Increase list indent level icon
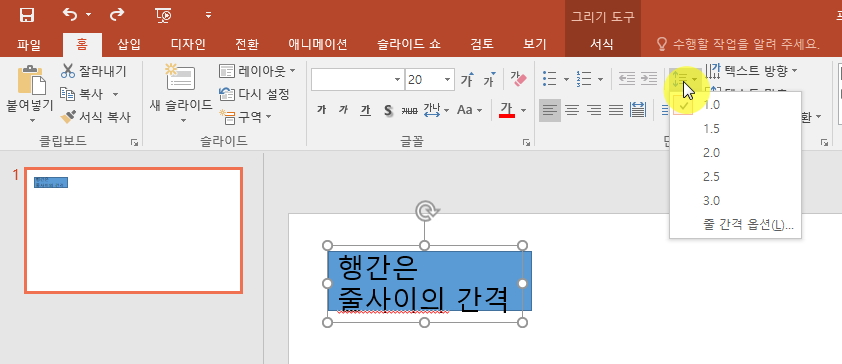The height and width of the screenshot is (364, 842). 649,79
